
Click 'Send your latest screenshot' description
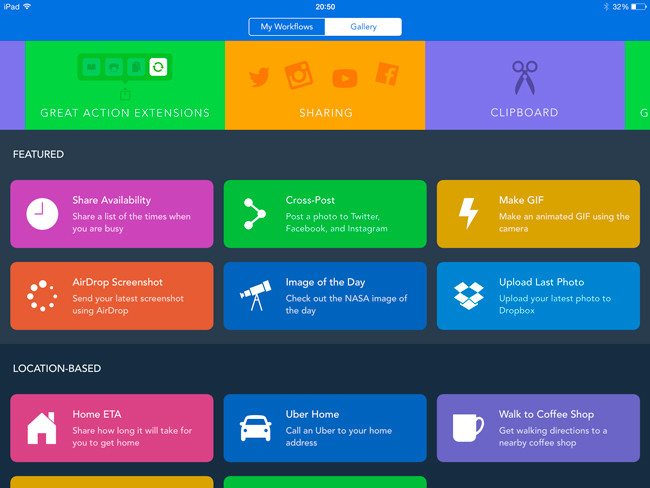click(x=128, y=305)
